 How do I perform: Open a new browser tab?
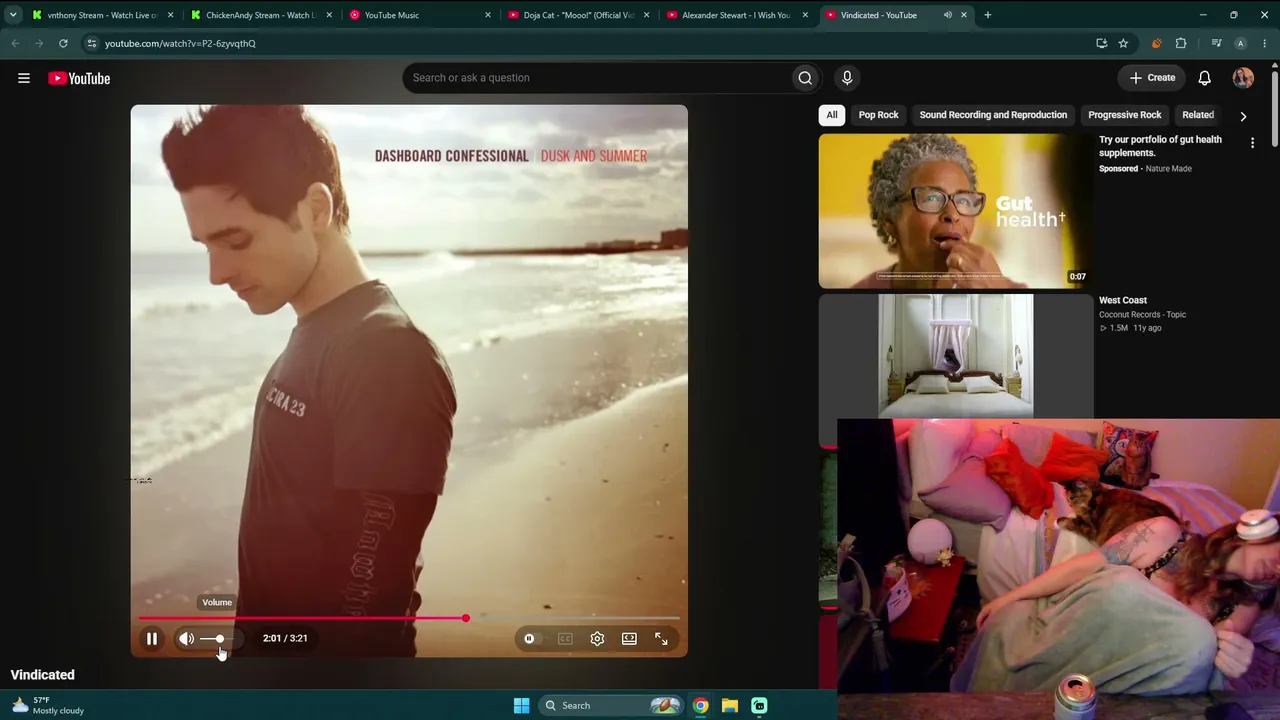click(x=987, y=15)
